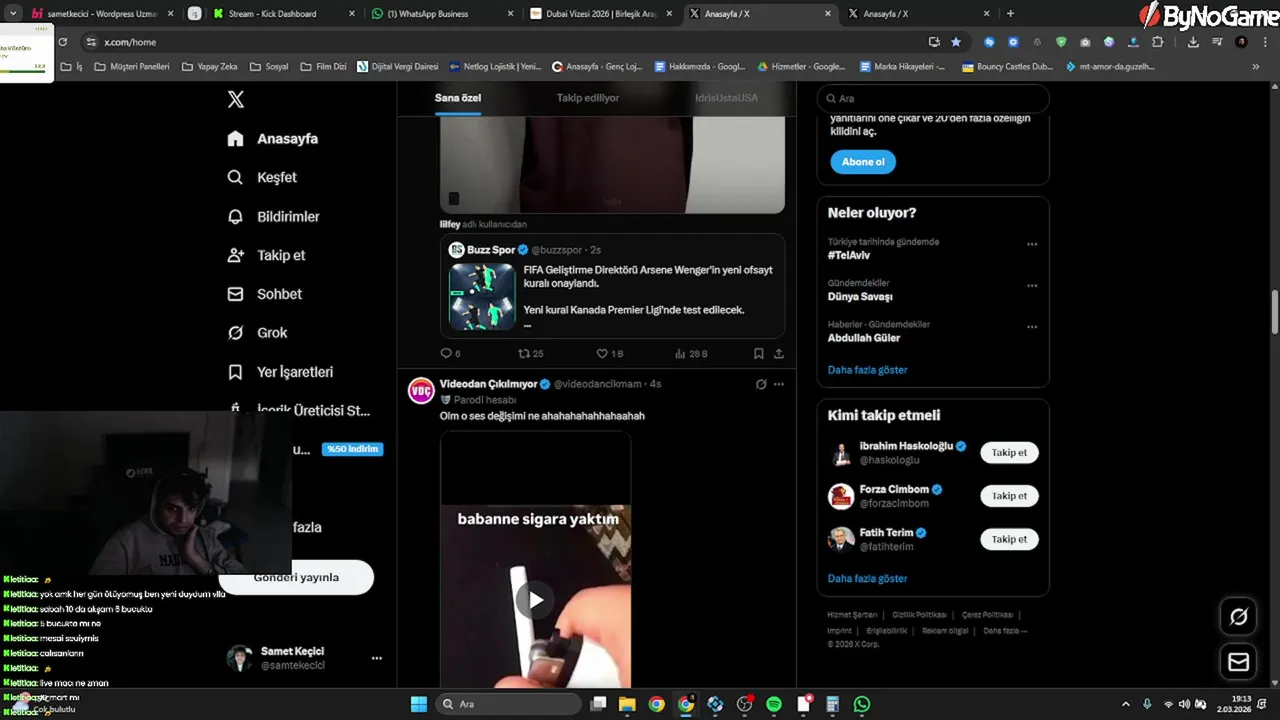
Task: Follow Forza Cimbom with Takip et
Action: [1009, 496]
